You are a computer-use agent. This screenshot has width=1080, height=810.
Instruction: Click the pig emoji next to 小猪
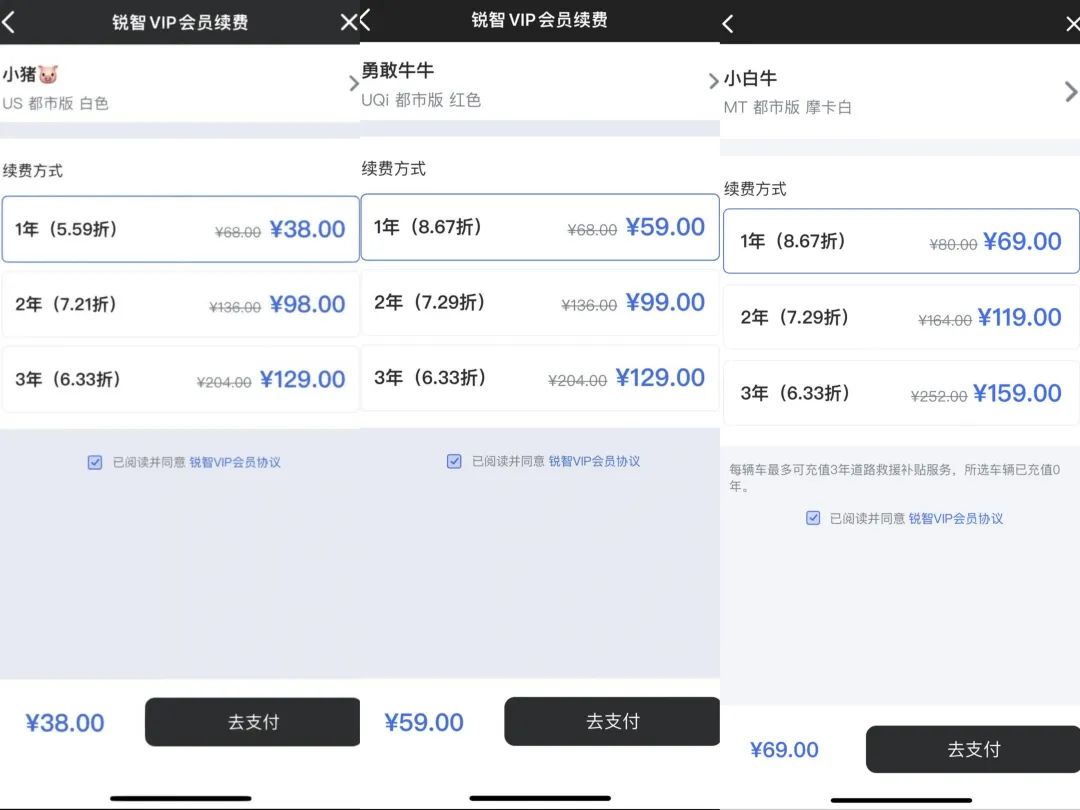click(x=48, y=74)
